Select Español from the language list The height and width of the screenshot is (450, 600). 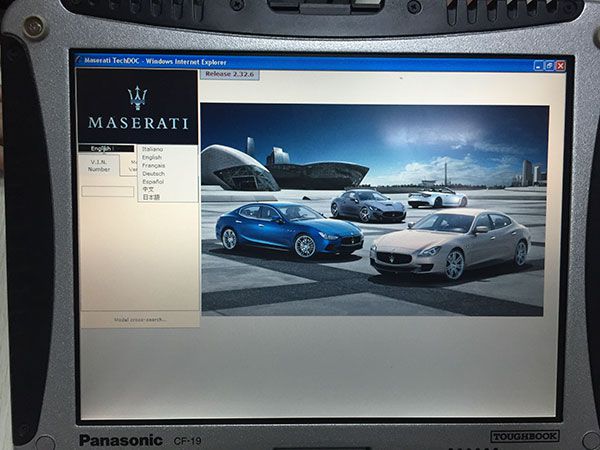pos(153,181)
